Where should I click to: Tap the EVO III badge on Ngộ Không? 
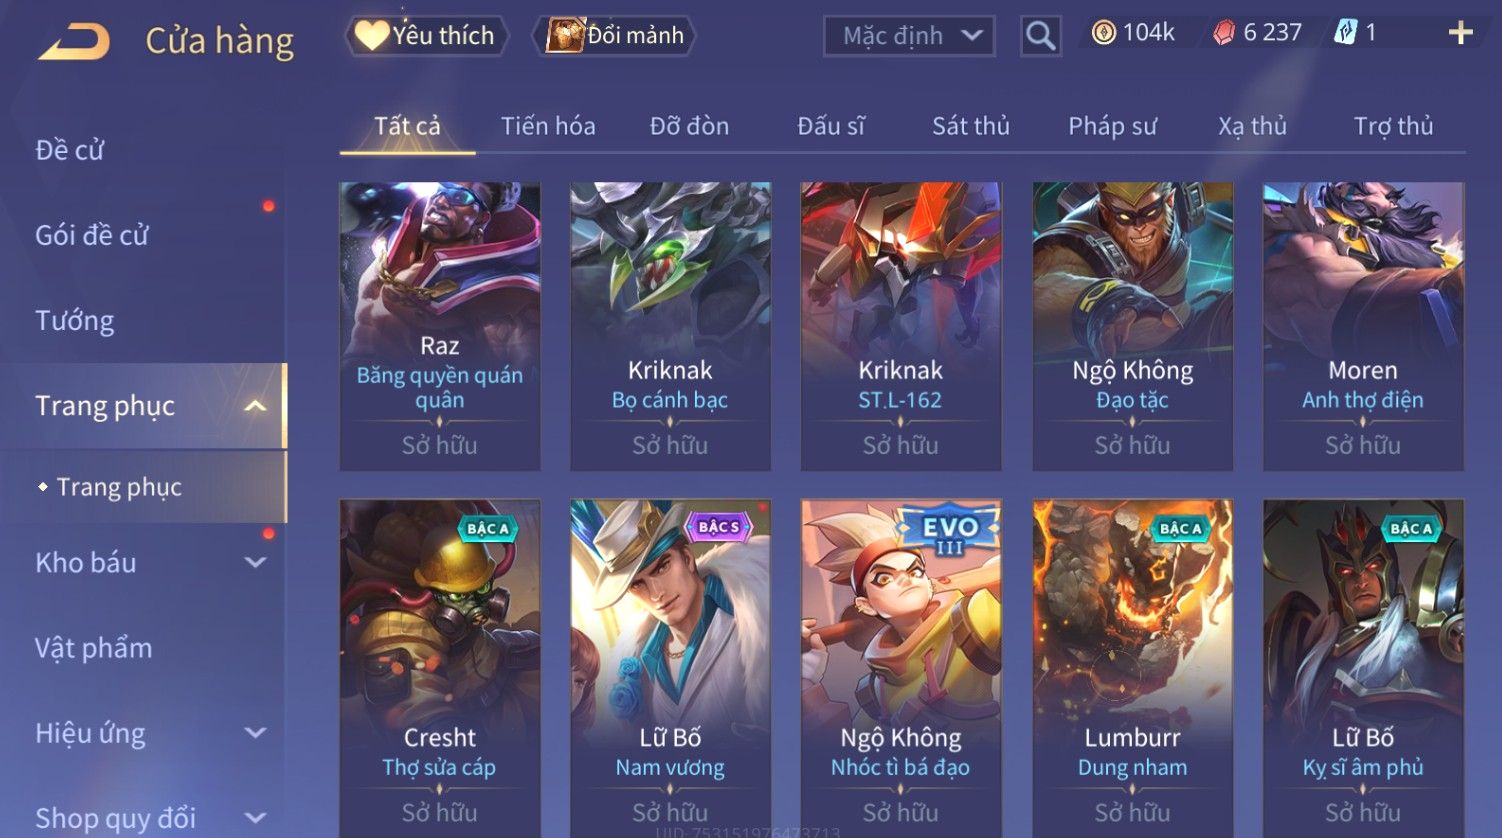(947, 534)
